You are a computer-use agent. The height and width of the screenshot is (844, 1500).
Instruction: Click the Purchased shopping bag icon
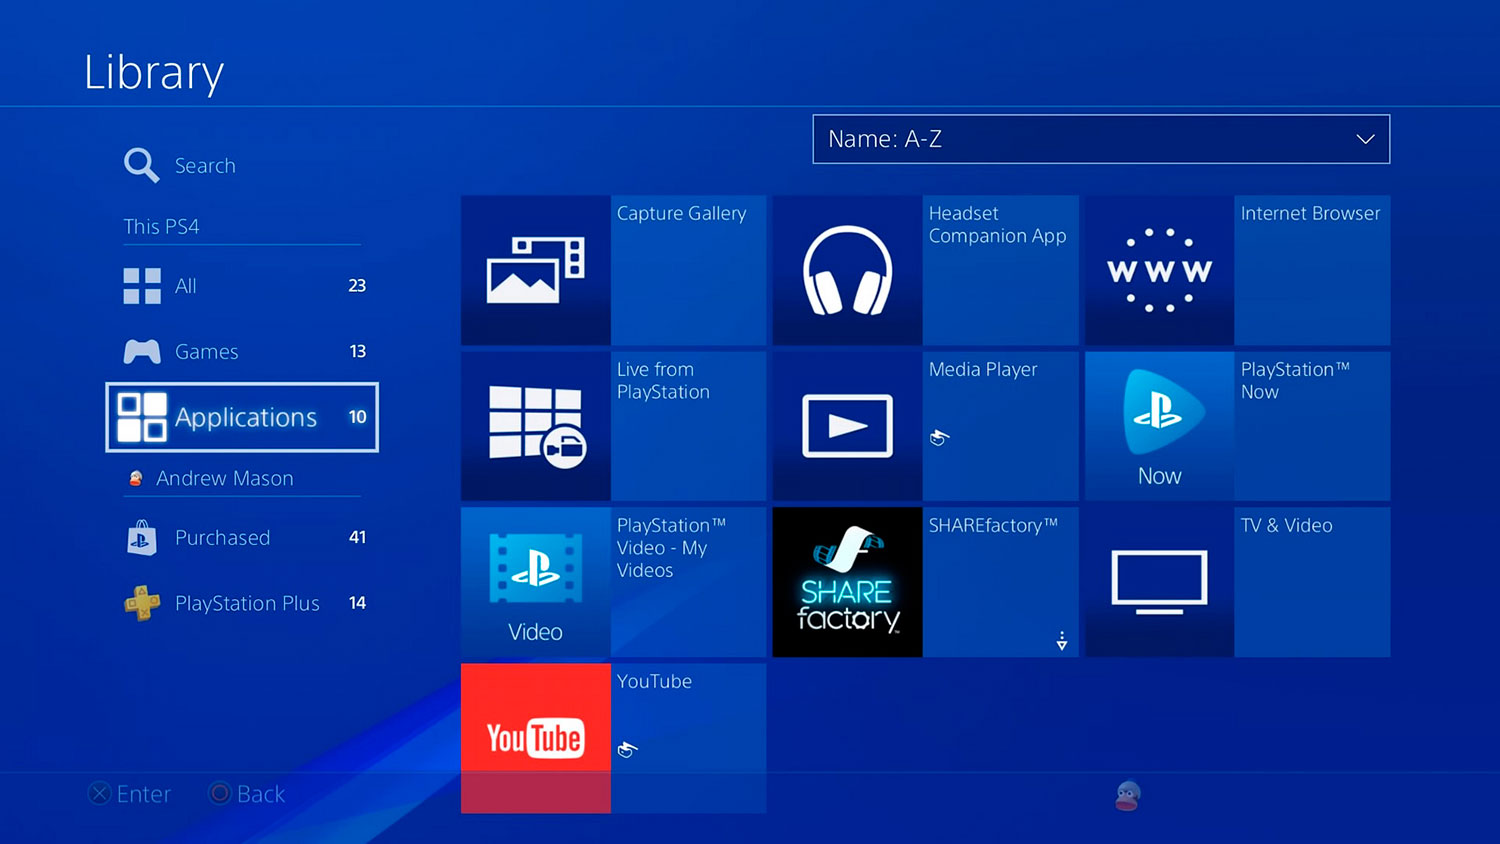point(142,538)
